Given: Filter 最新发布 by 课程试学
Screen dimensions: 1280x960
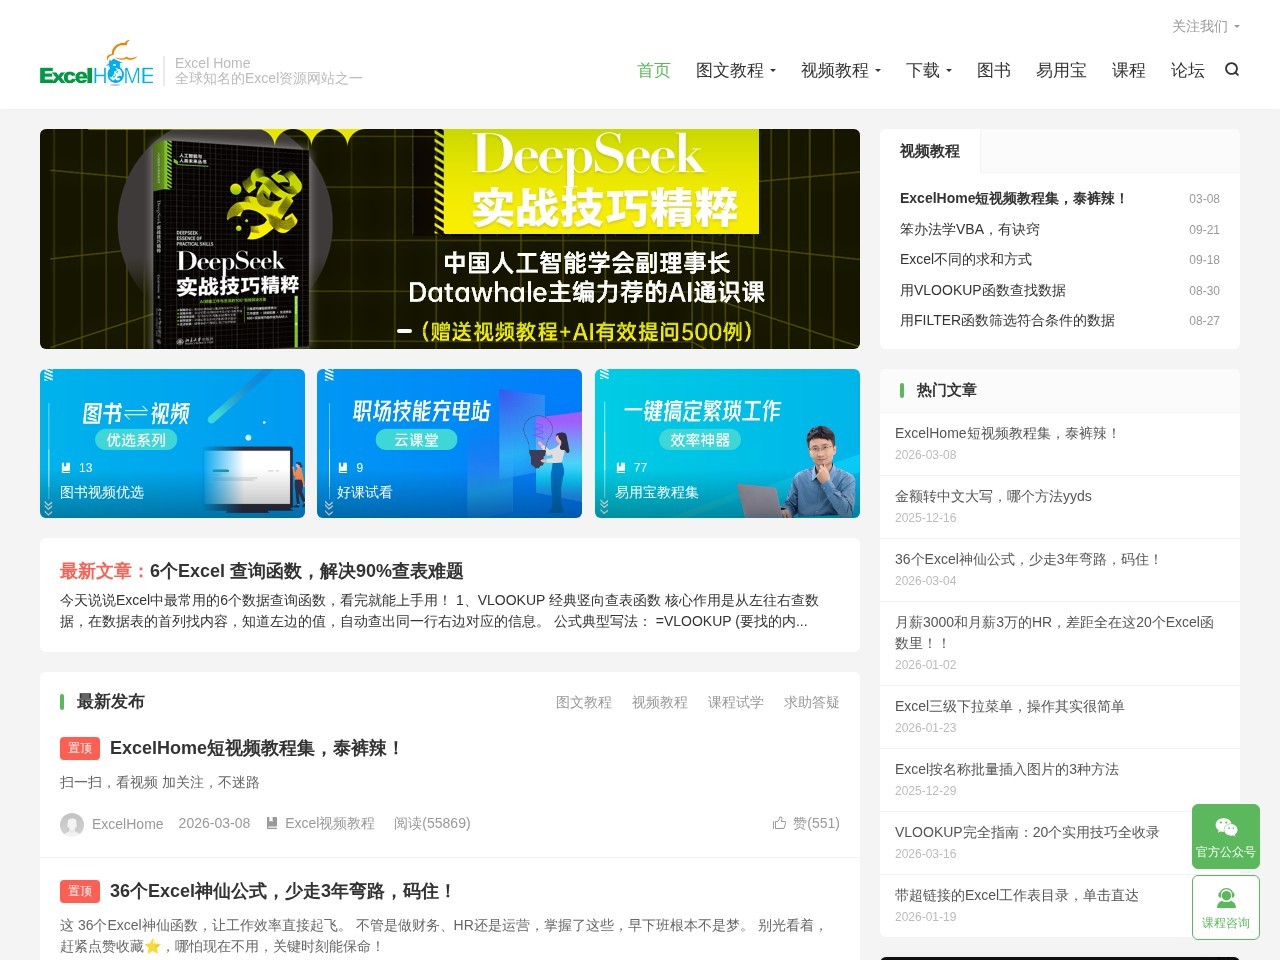Looking at the screenshot, I should (x=736, y=702).
